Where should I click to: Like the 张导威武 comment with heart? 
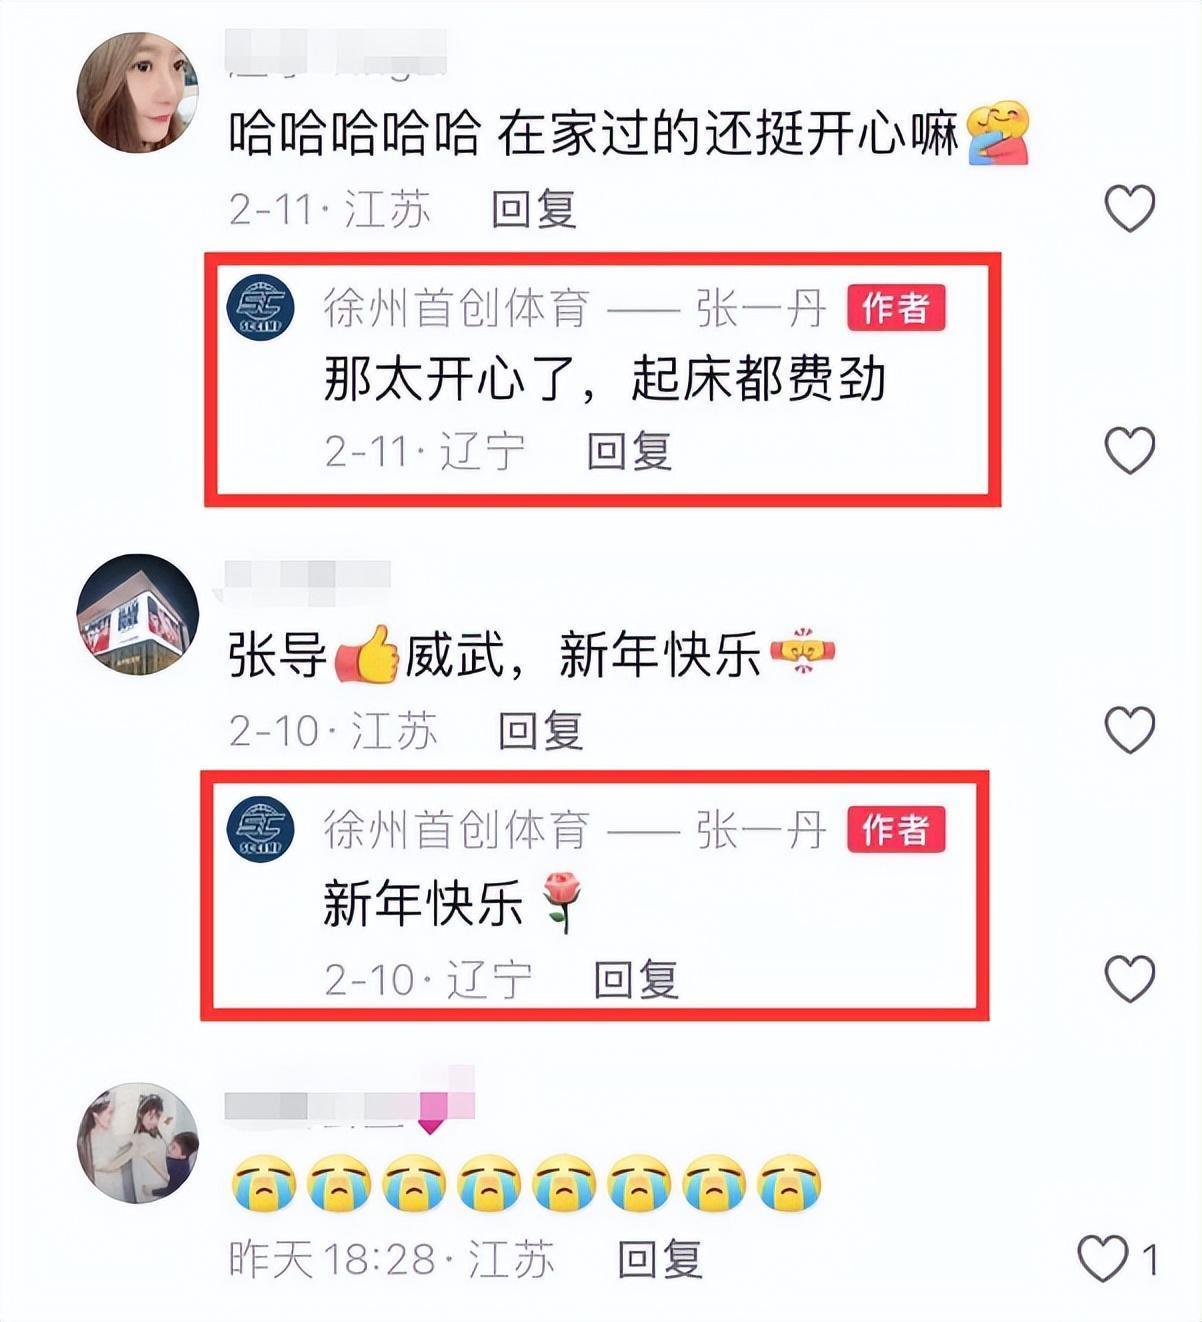[1130, 729]
